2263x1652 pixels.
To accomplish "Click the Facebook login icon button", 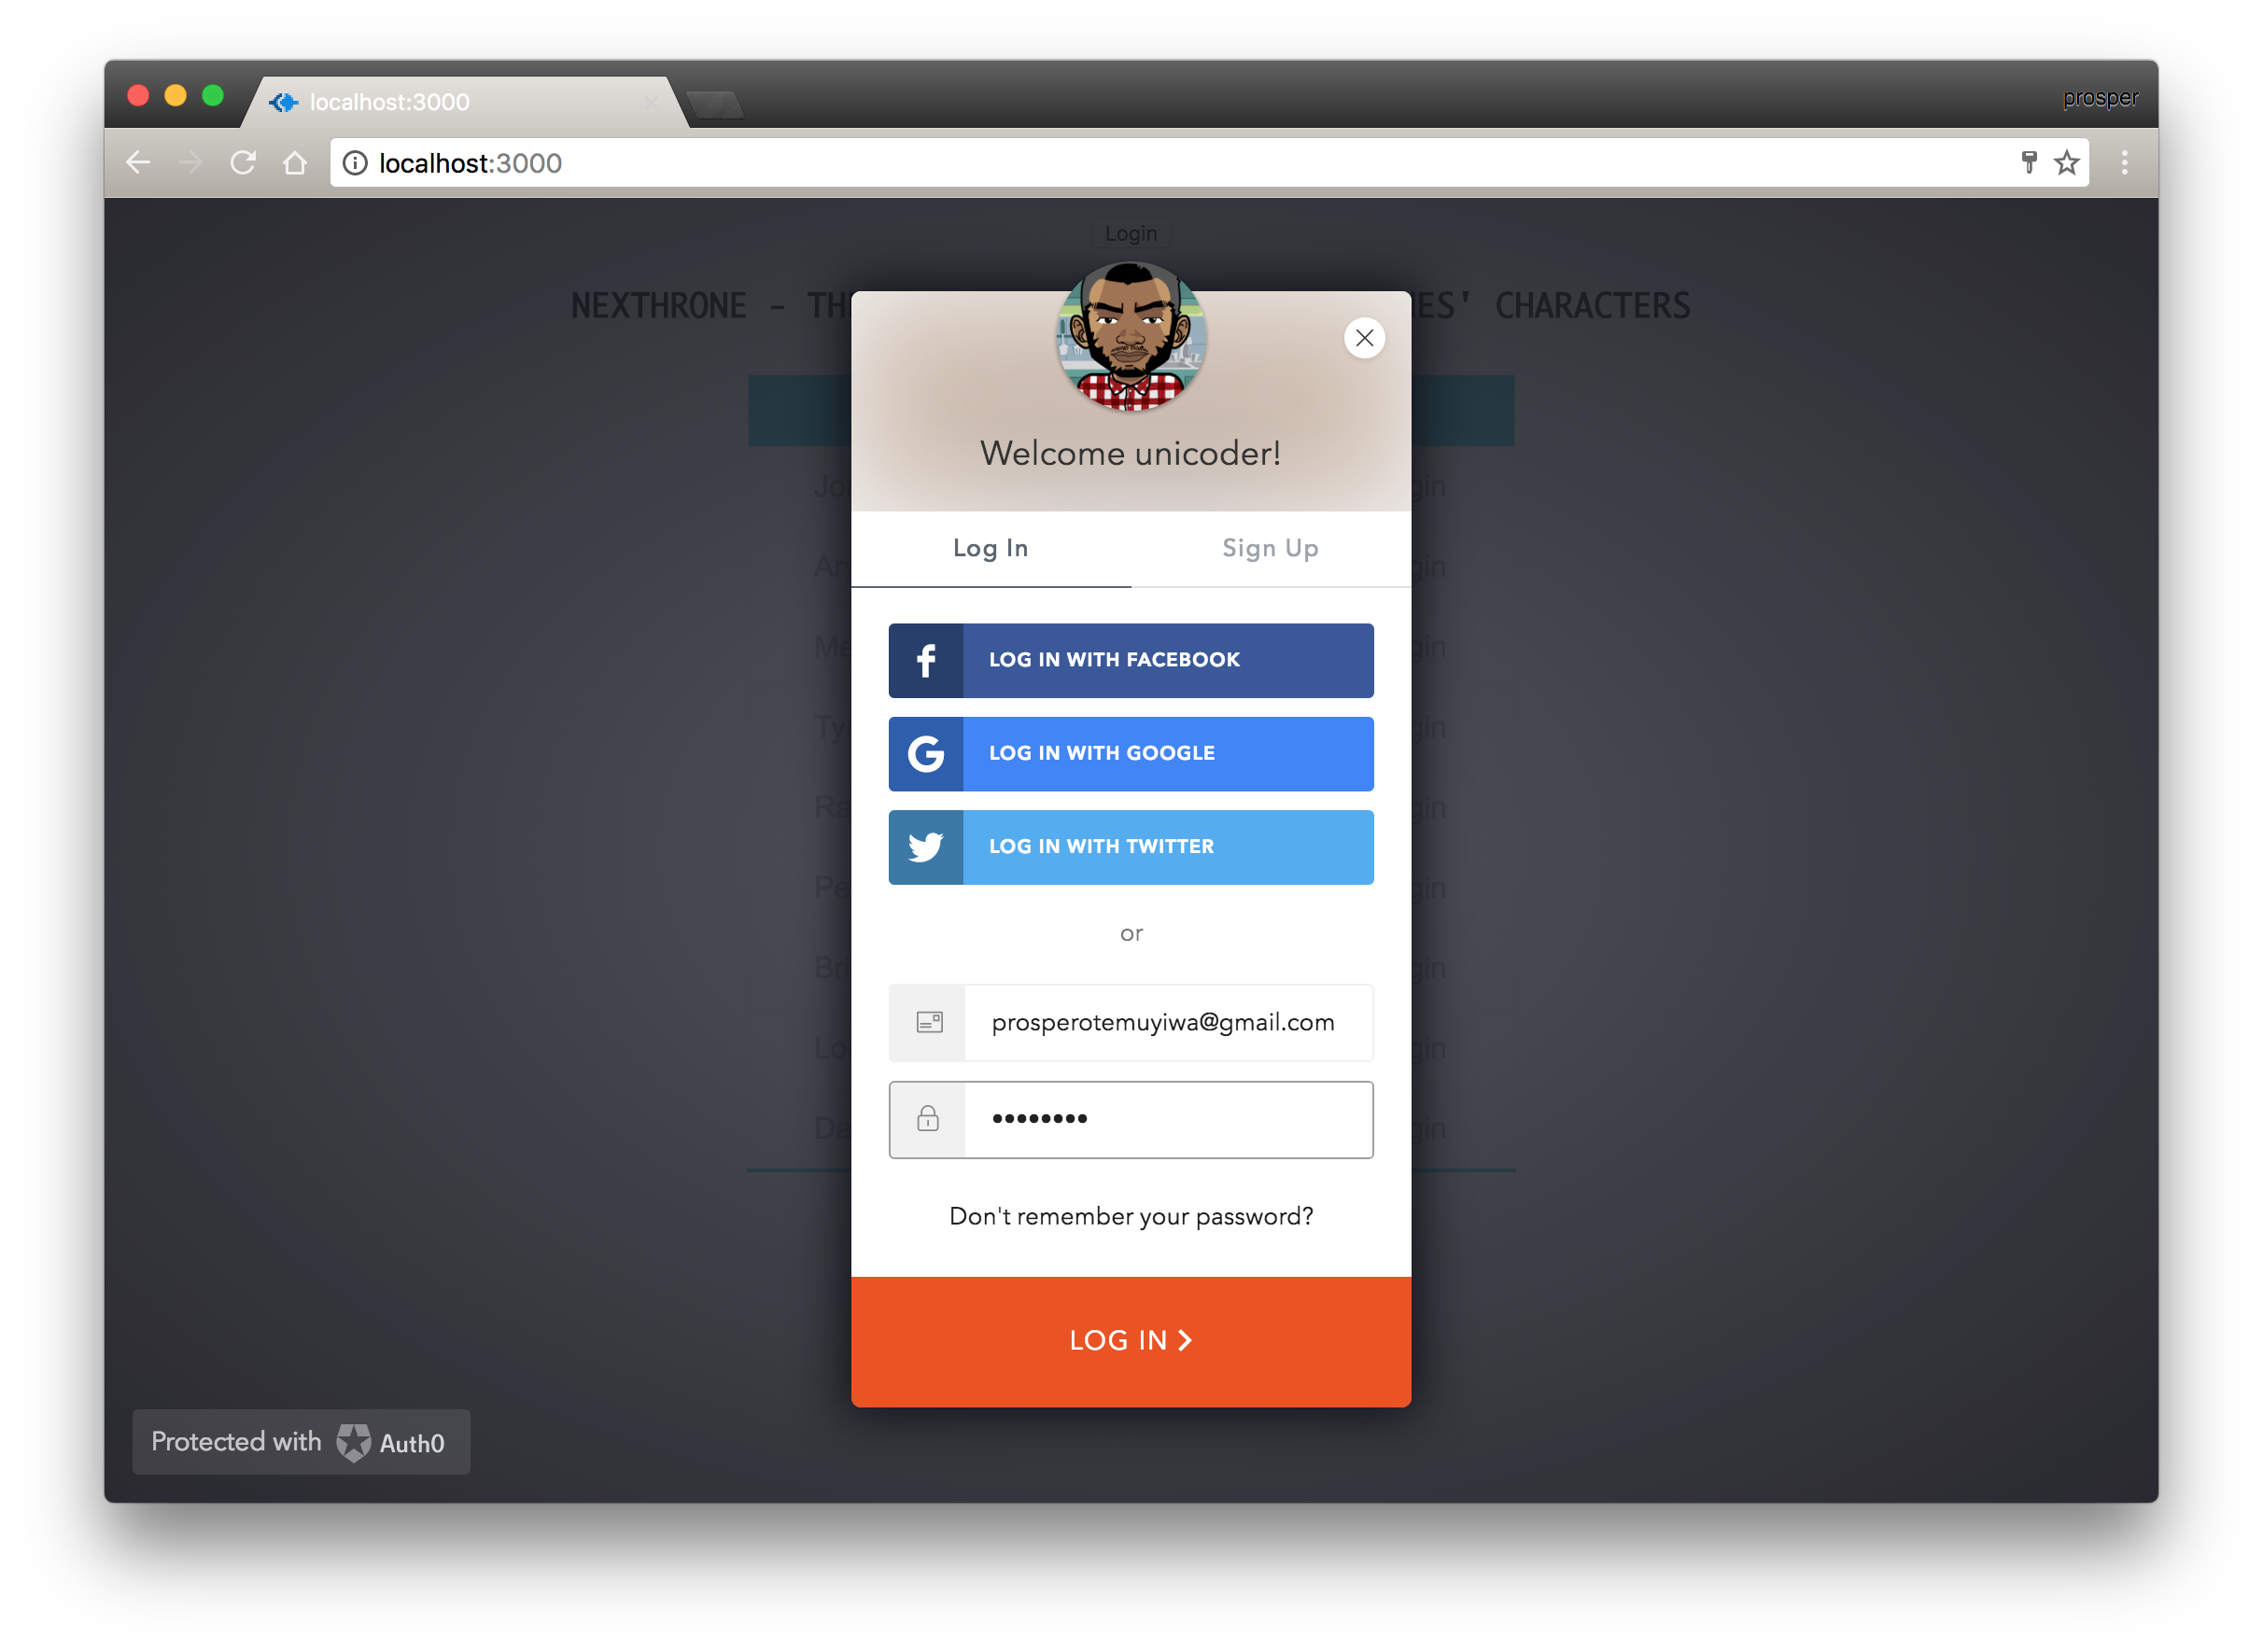I will (x=924, y=659).
